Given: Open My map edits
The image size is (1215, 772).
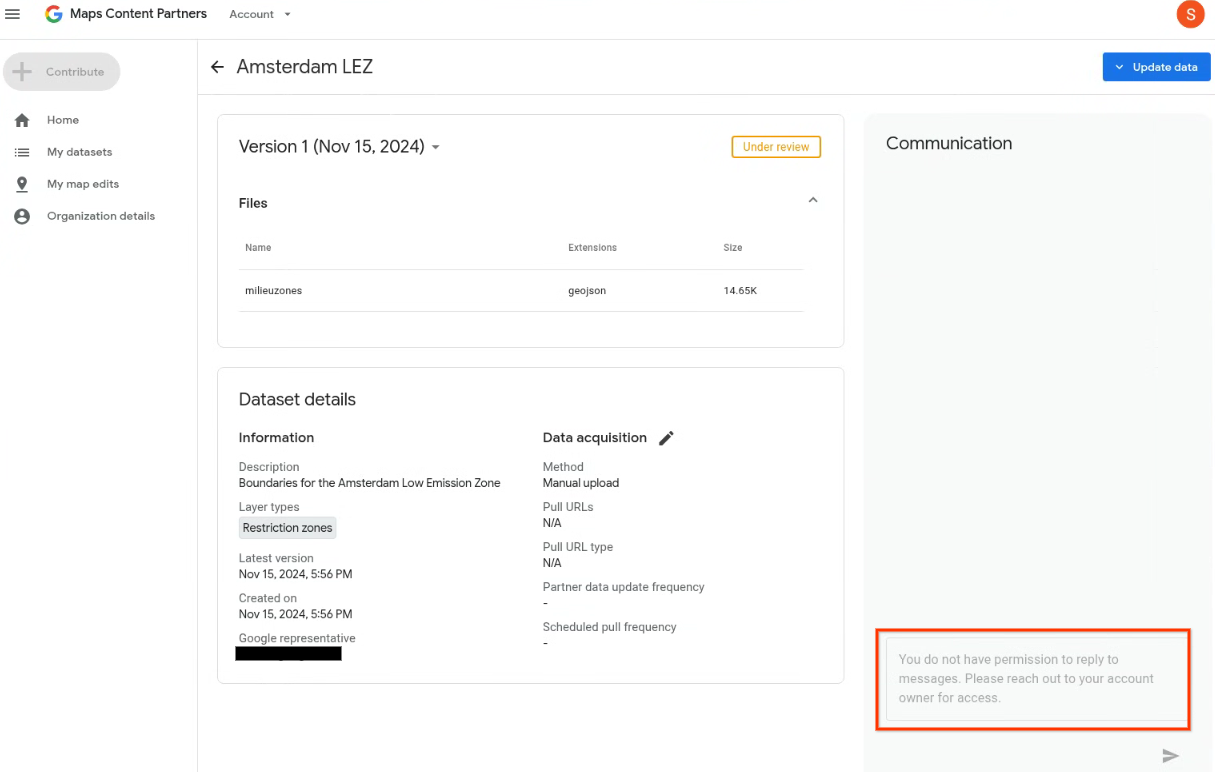Looking at the screenshot, I should [83, 184].
